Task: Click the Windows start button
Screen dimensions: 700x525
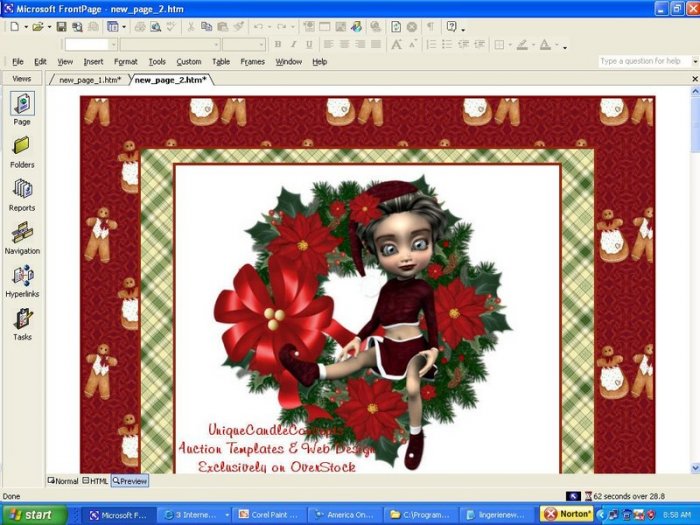Action: click(34, 515)
